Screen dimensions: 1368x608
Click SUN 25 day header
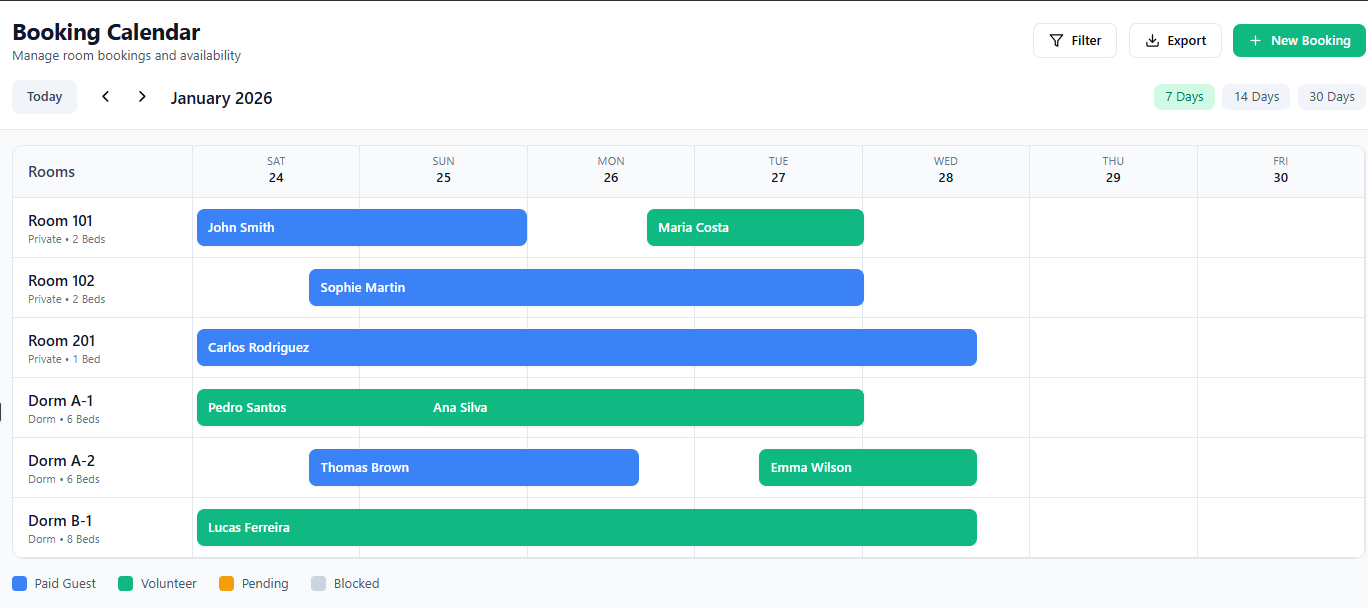[x=443, y=170]
